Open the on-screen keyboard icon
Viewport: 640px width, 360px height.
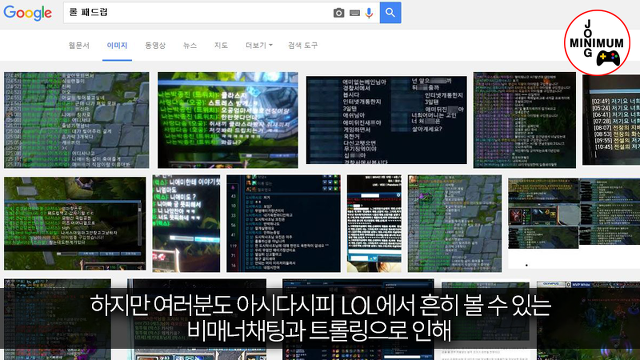[355, 13]
